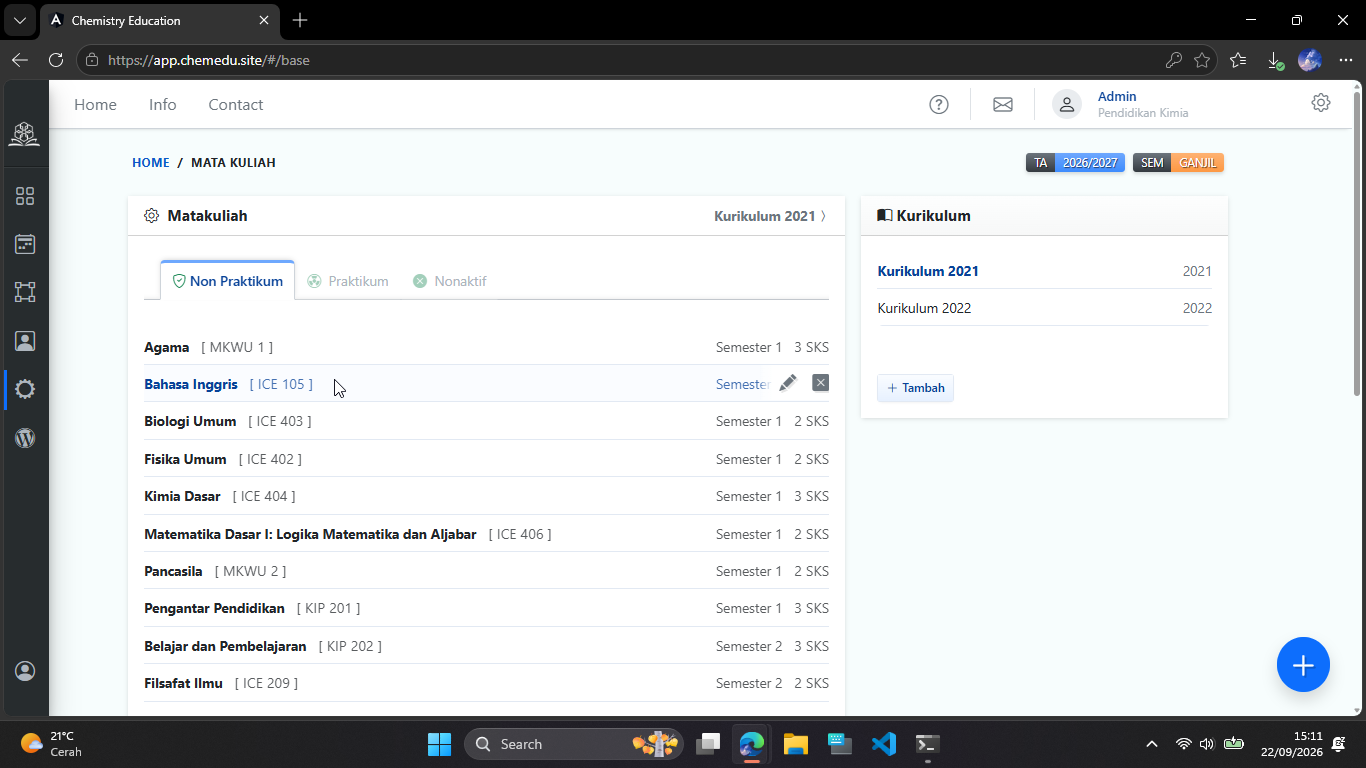Switch to the Nonaktif tab
The width and height of the screenshot is (1366, 768).
[x=450, y=281]
